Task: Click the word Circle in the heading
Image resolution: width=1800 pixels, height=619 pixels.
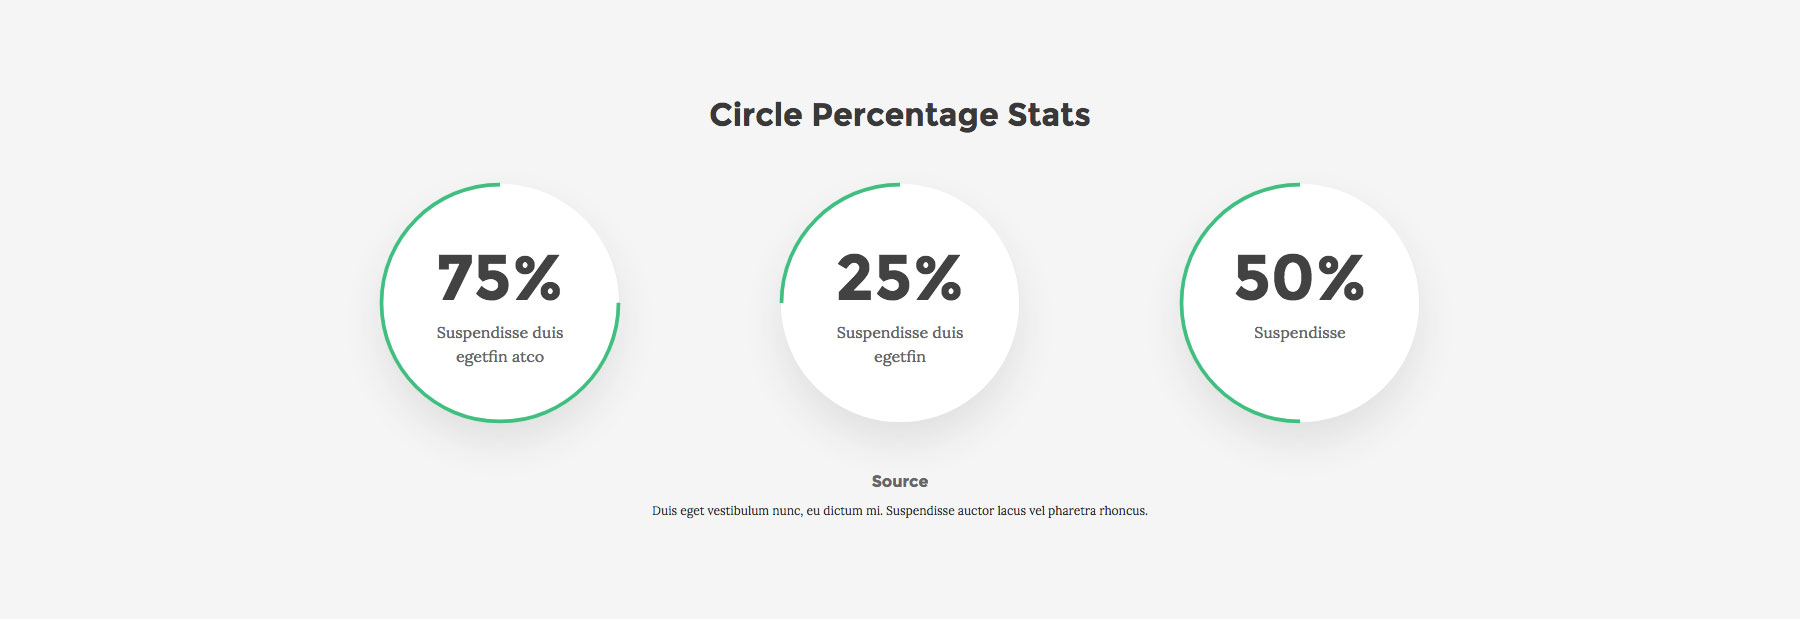Action: tap(755, 115)
